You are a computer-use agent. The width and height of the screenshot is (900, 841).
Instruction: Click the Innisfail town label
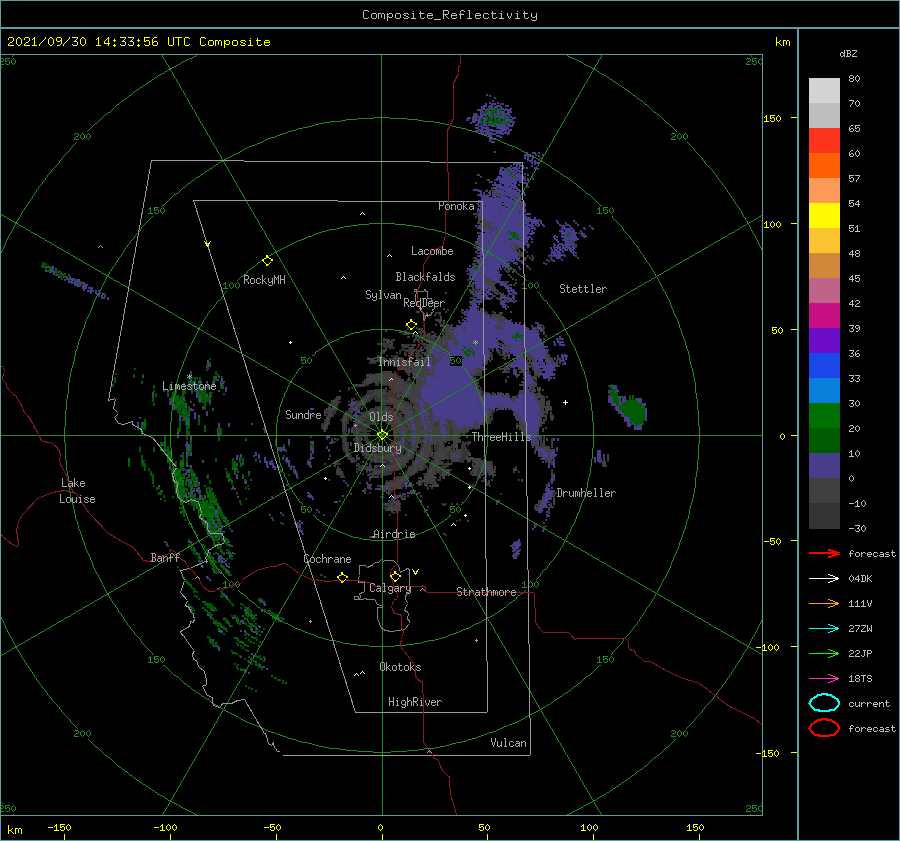(x=404, y=362)
